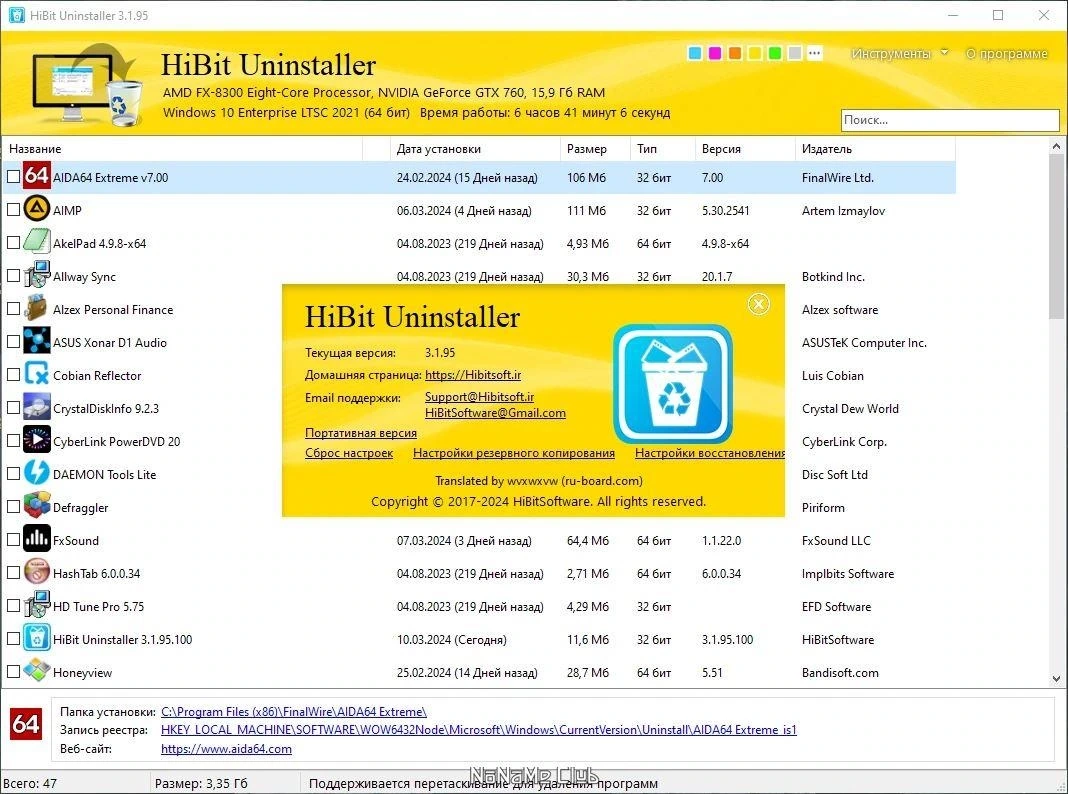Sort by Дата установки column header
The height and width of the screenshot is (794, 1068).
[475, 148]
